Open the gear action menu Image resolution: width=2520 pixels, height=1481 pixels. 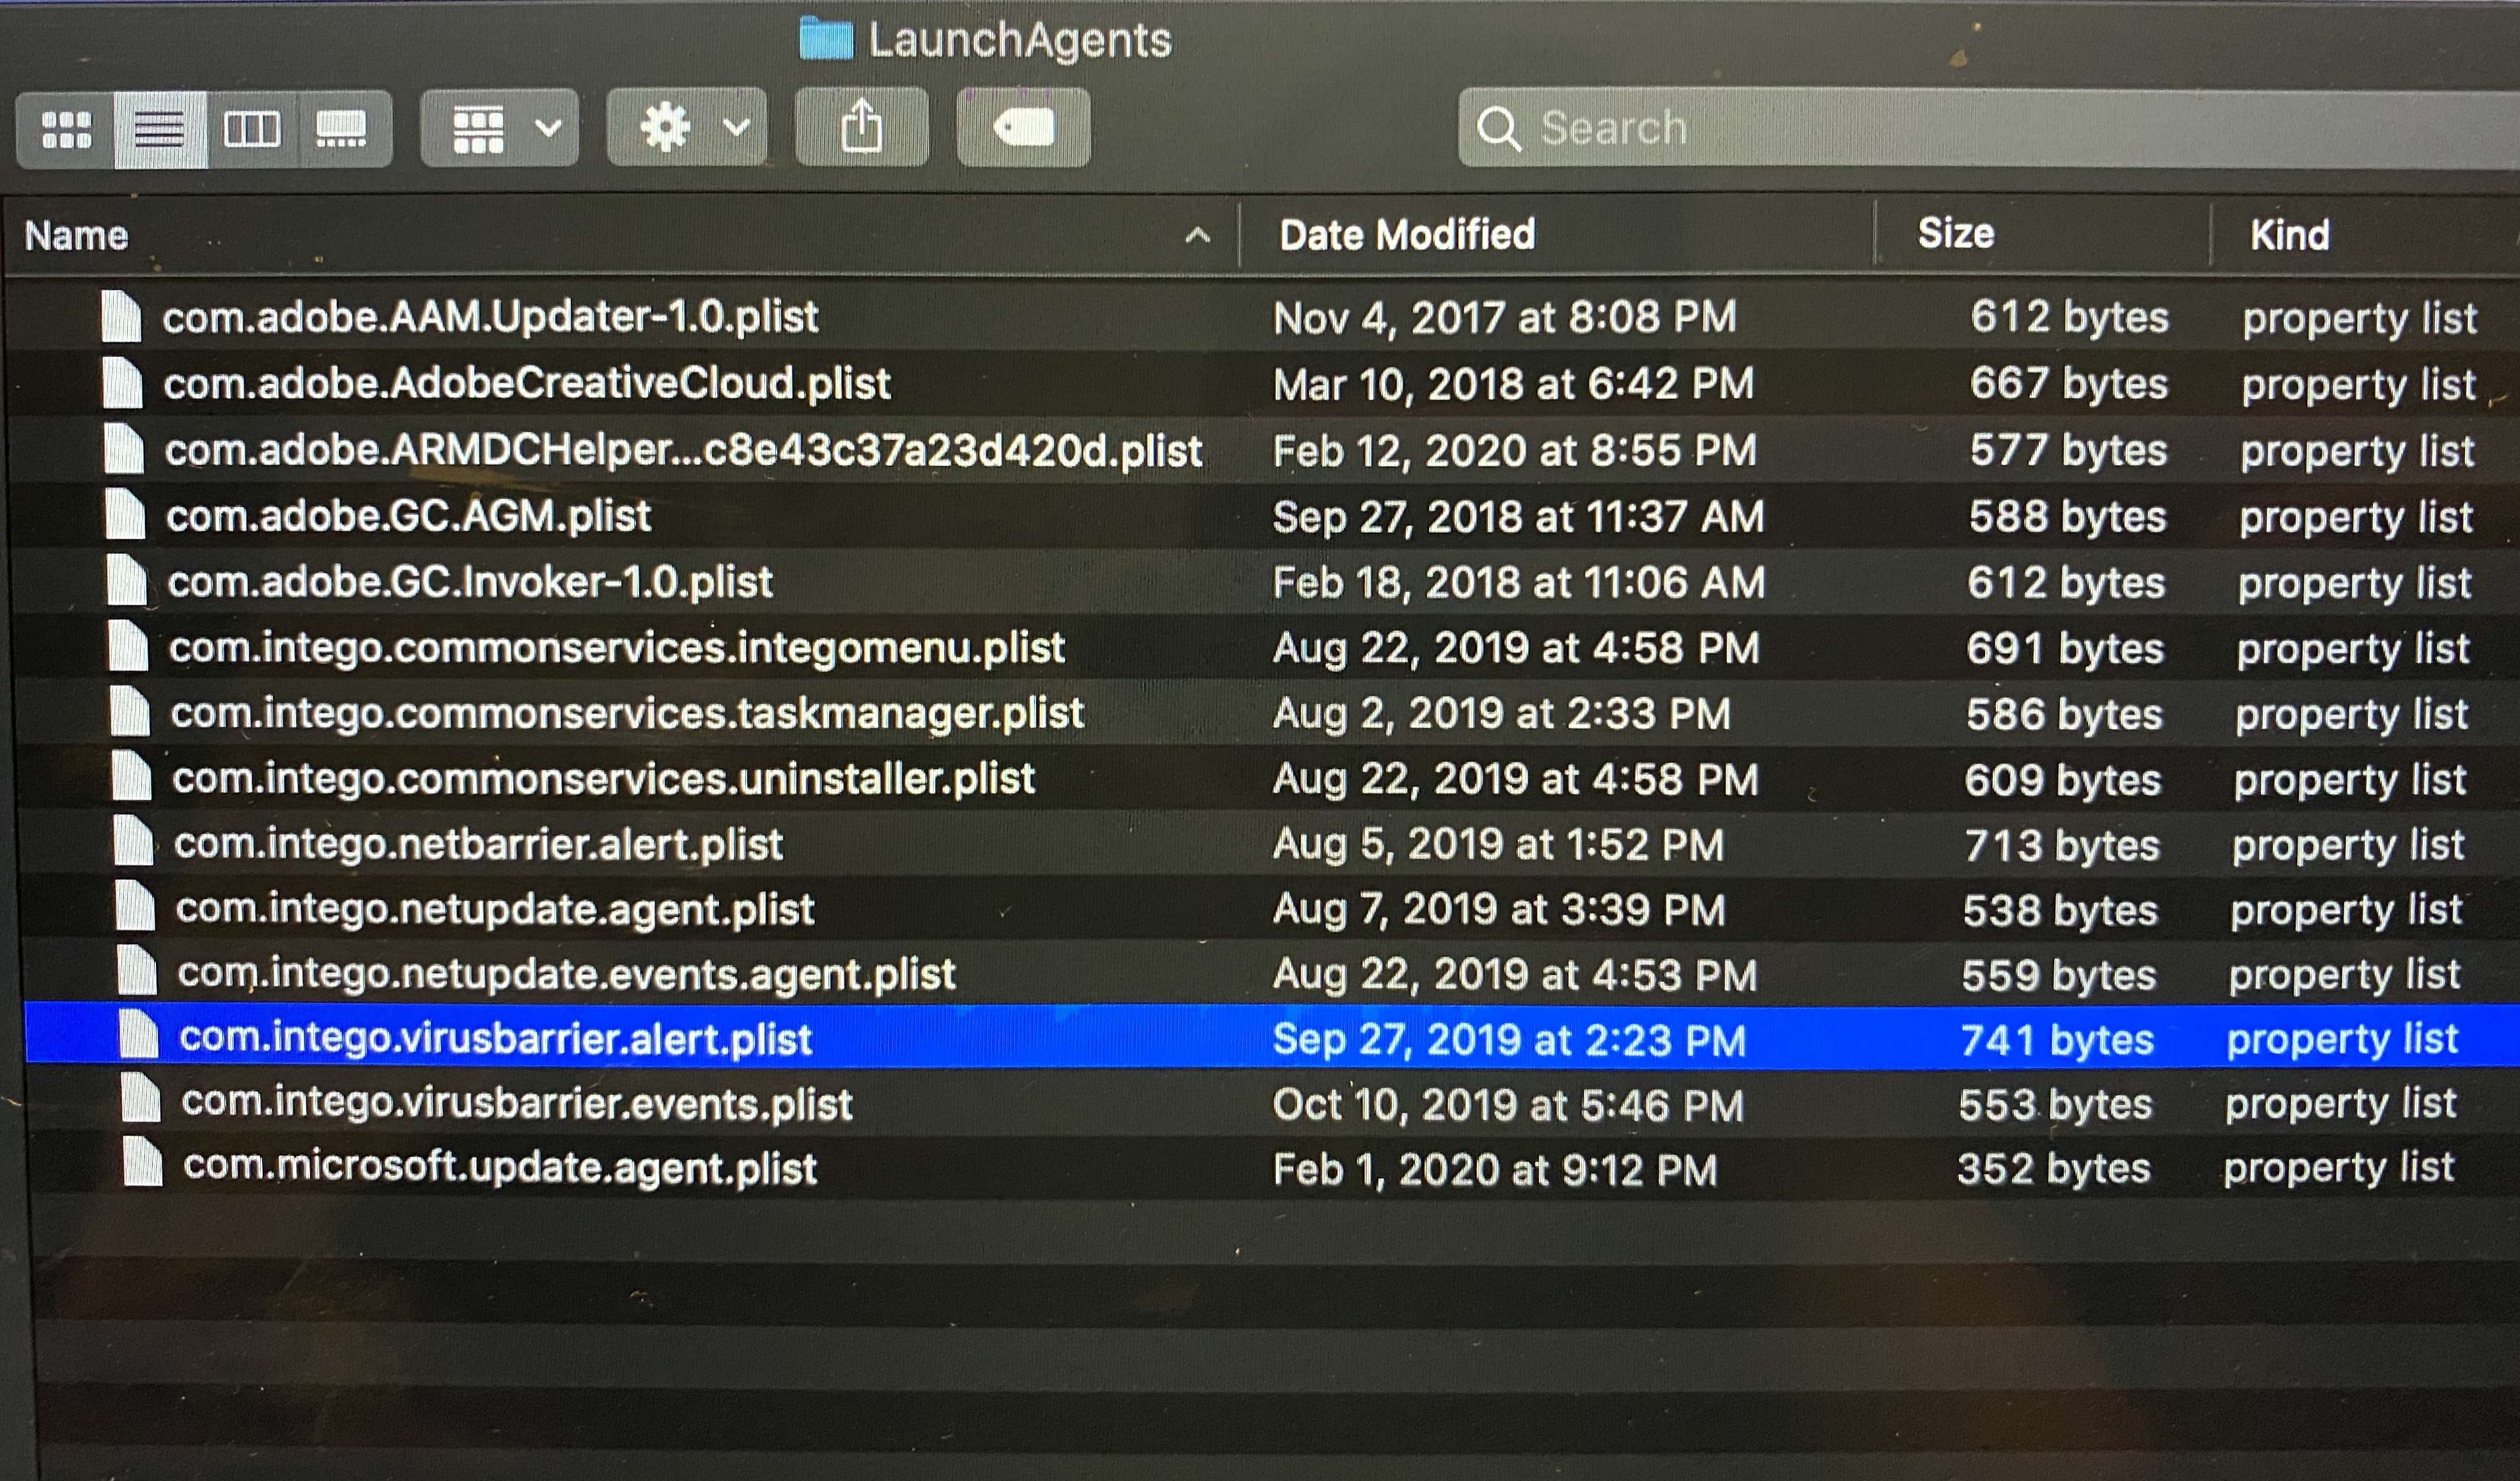click(687, 128)
